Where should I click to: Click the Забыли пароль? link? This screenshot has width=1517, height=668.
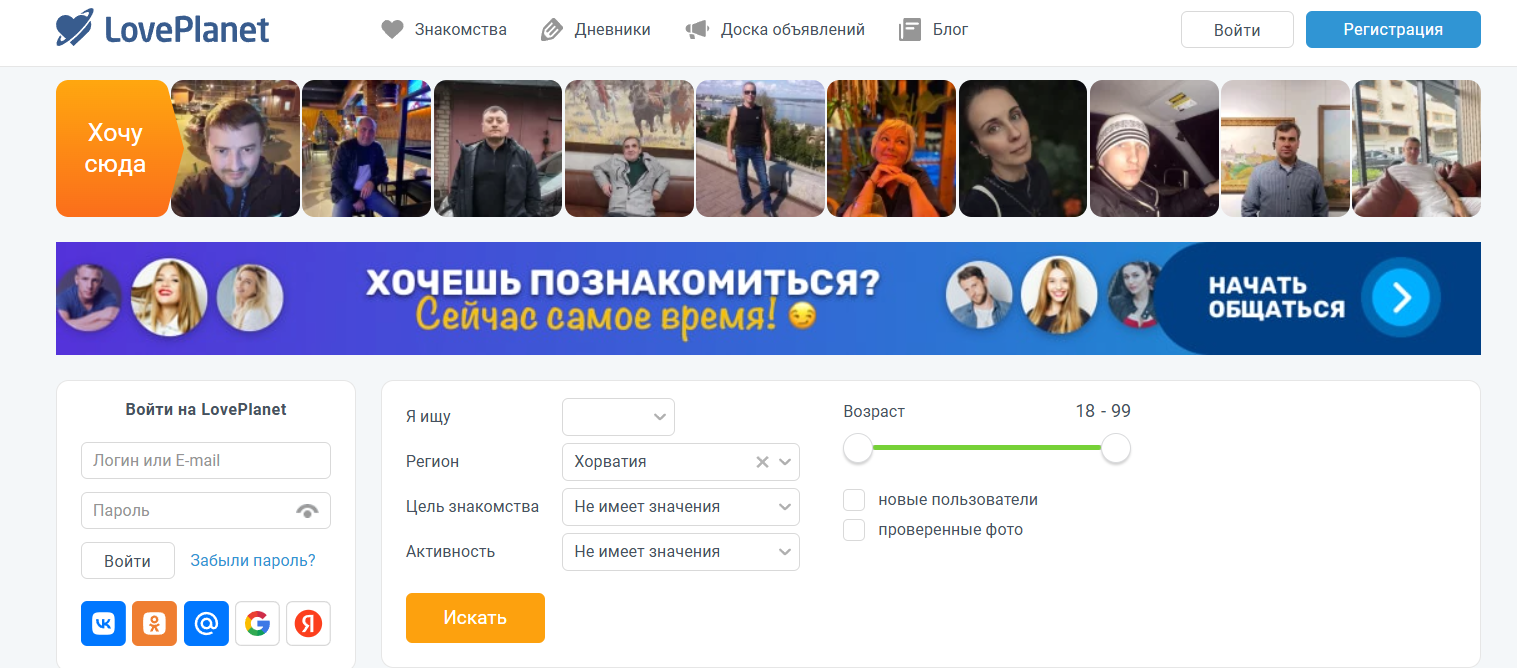(x=253, y=561)
